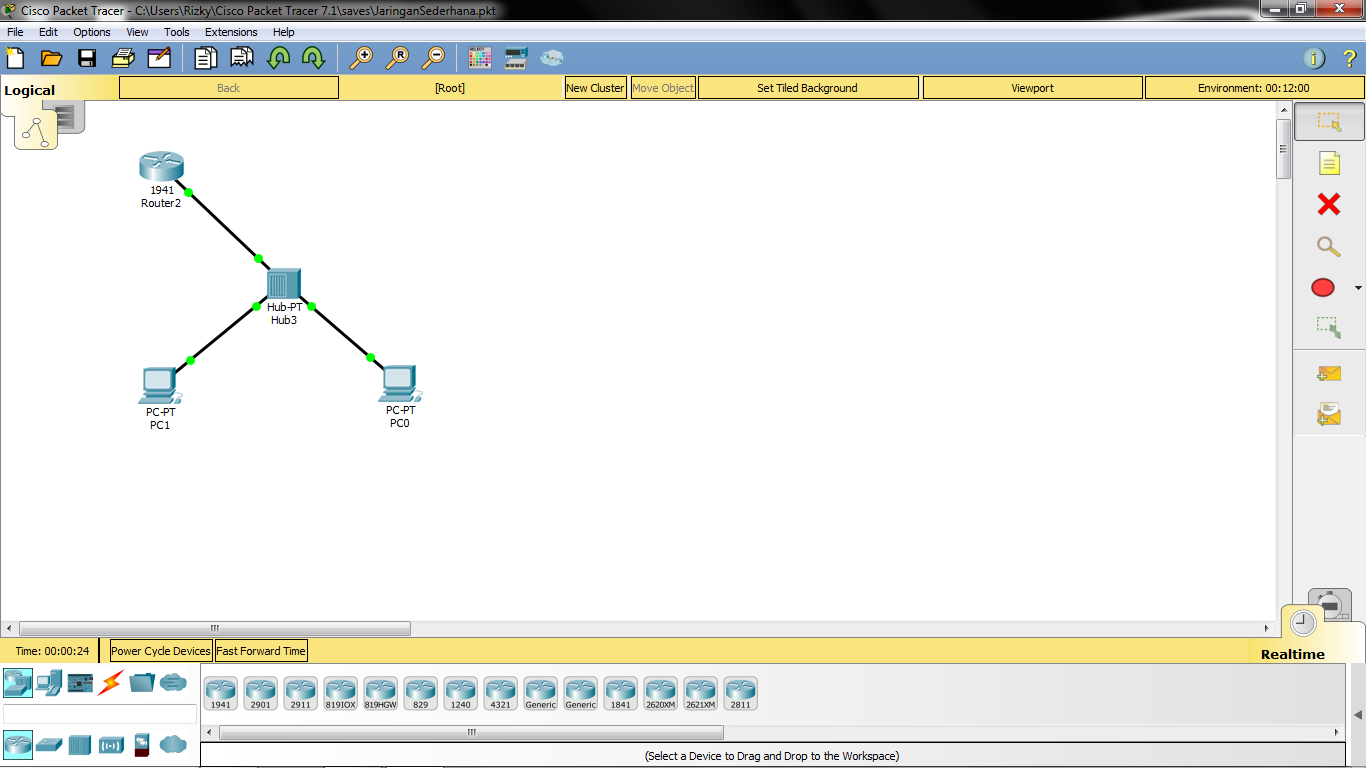This screenshot has height=768, width=1366.
Task: Open the network information icon
Action: pyautogui.click(x=1315, y=58)
